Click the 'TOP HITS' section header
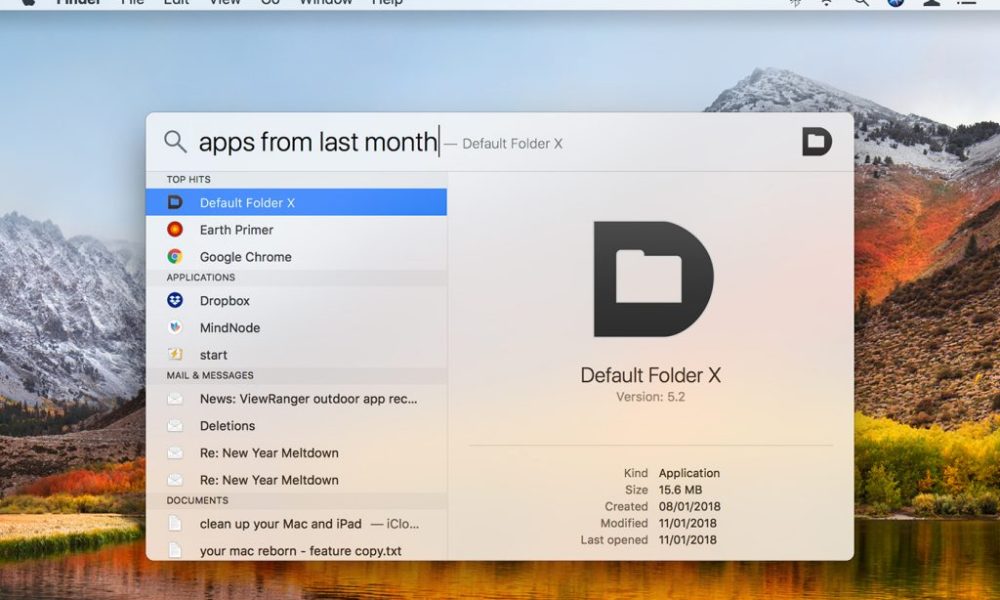Screen dimensions: 1000x600 coord(188,179)
